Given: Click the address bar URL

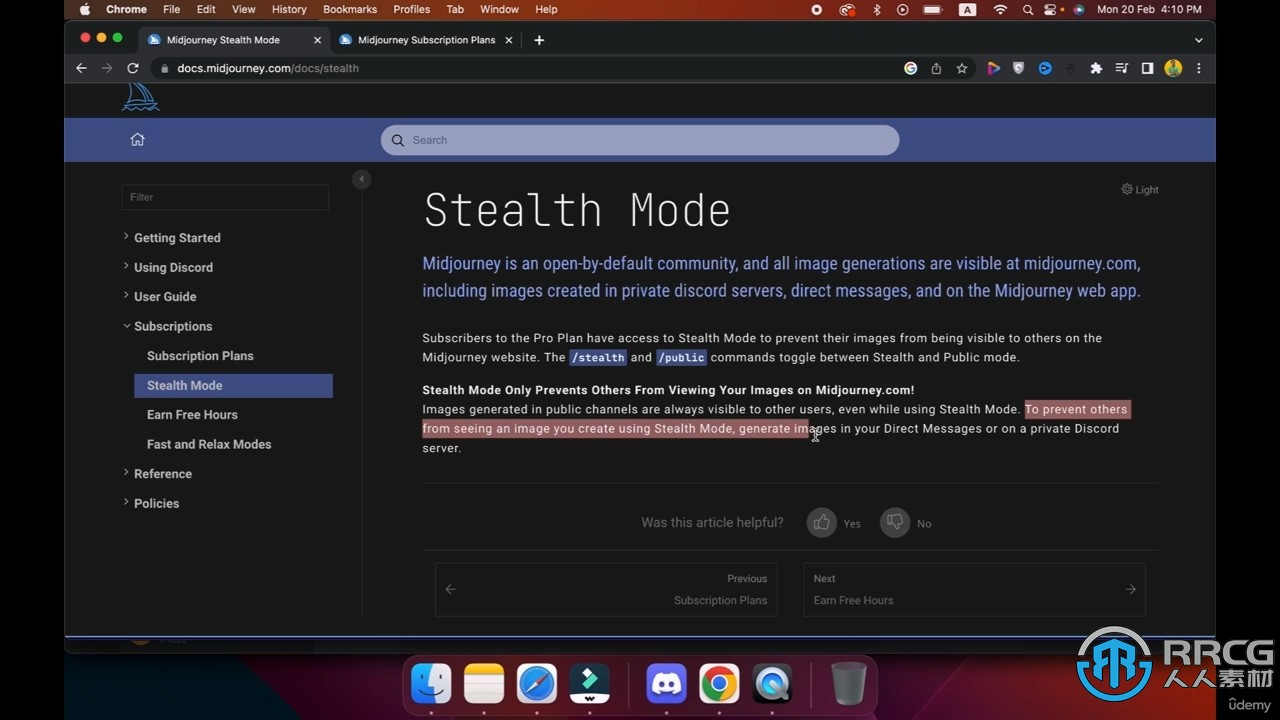Looking at the screenshot, I should pos(268,68).
